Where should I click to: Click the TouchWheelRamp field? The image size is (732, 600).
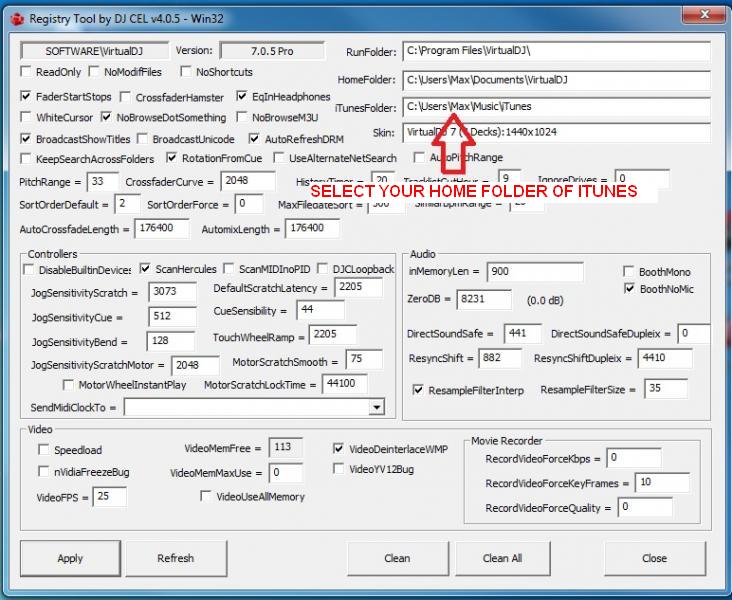tap(333, 335)
